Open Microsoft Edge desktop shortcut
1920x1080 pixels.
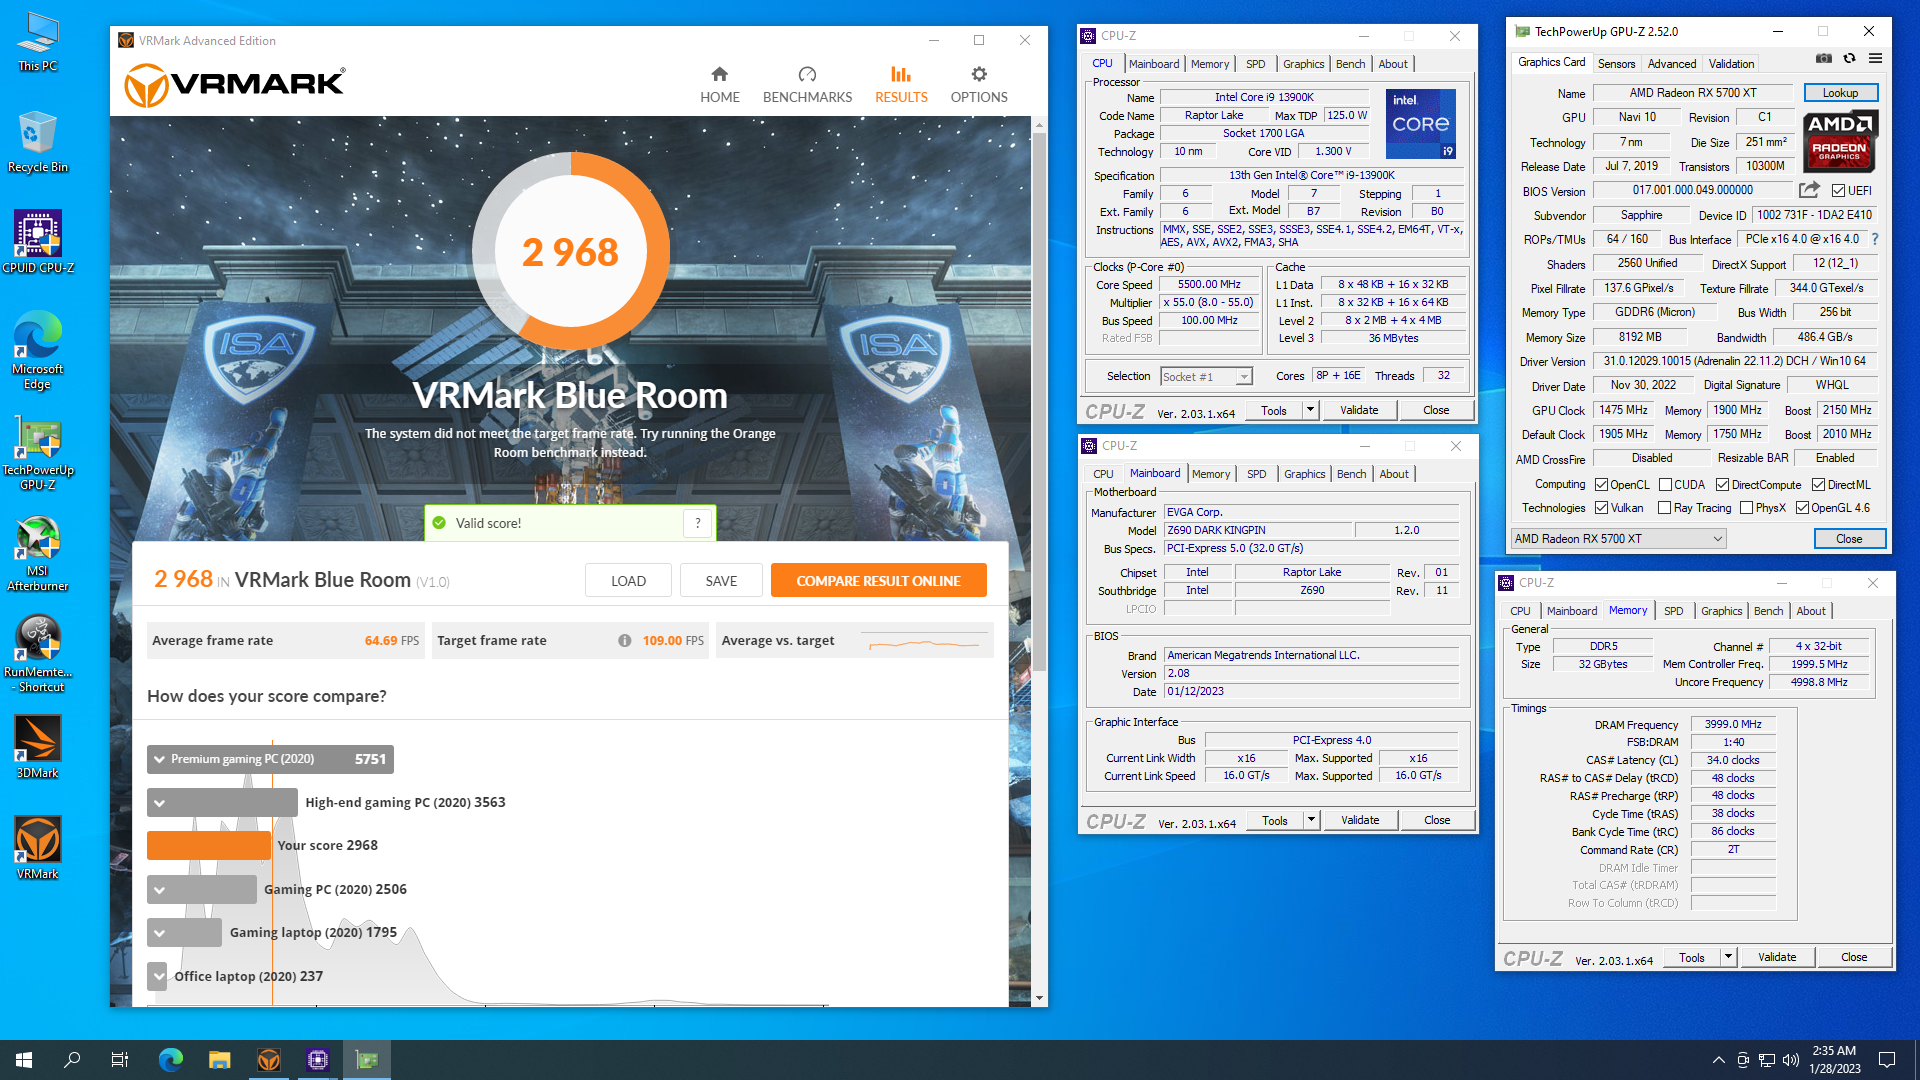(x=38, y=350)
